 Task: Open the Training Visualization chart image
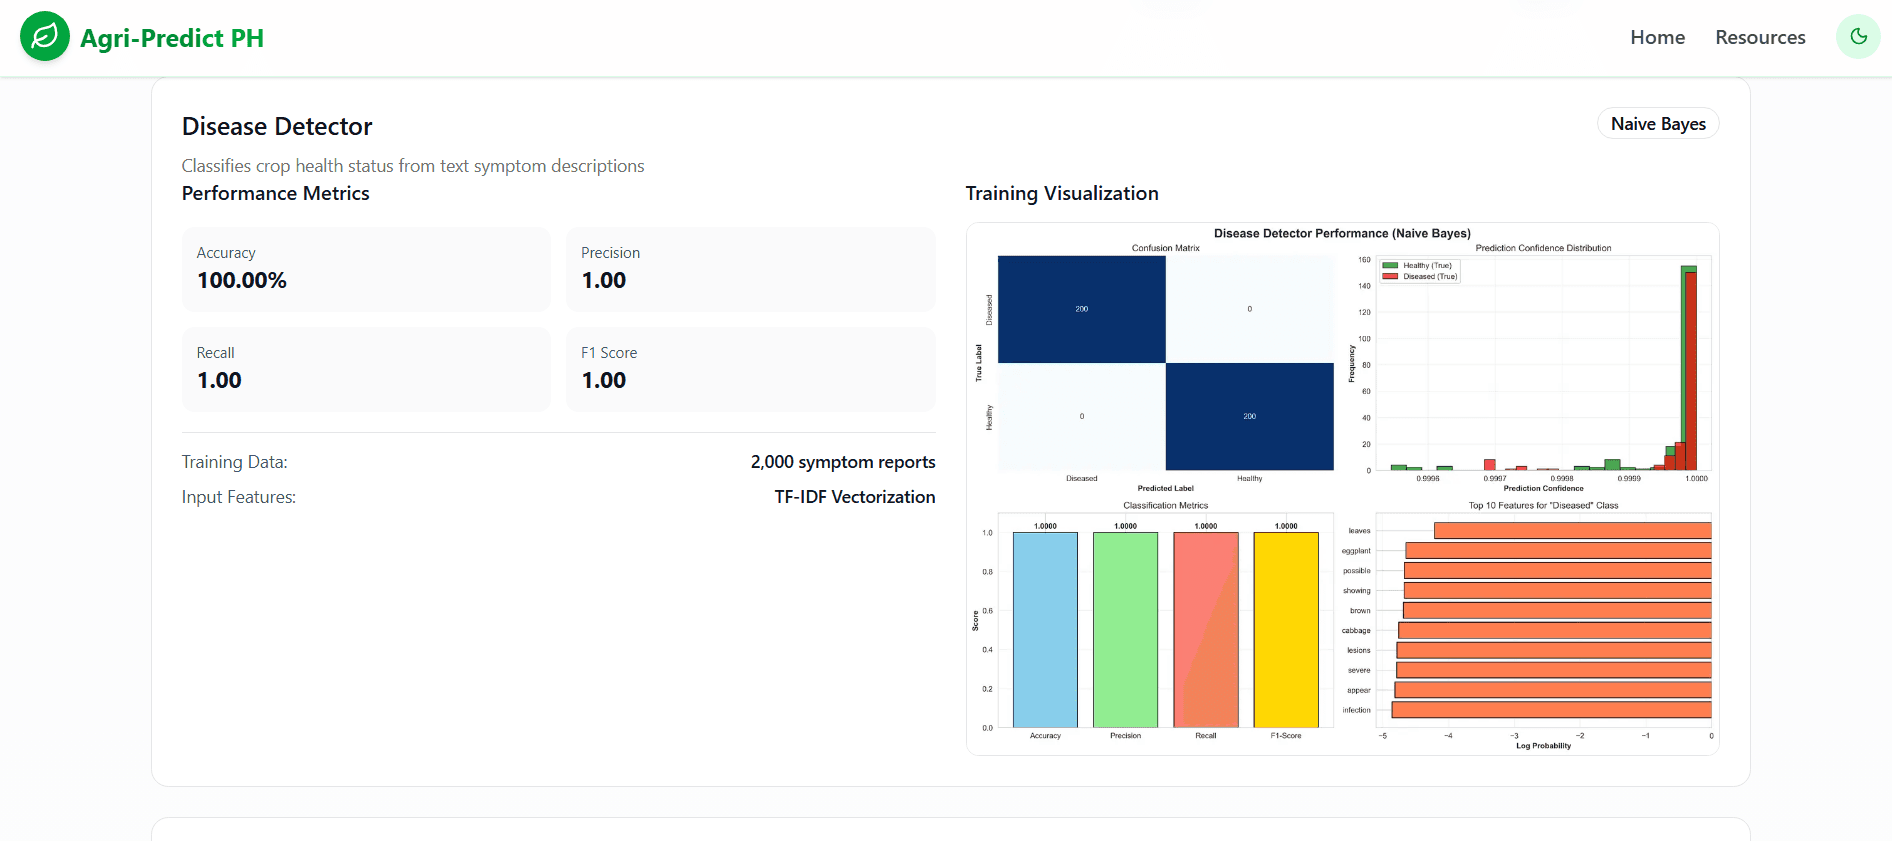[x=1343, y=489]
